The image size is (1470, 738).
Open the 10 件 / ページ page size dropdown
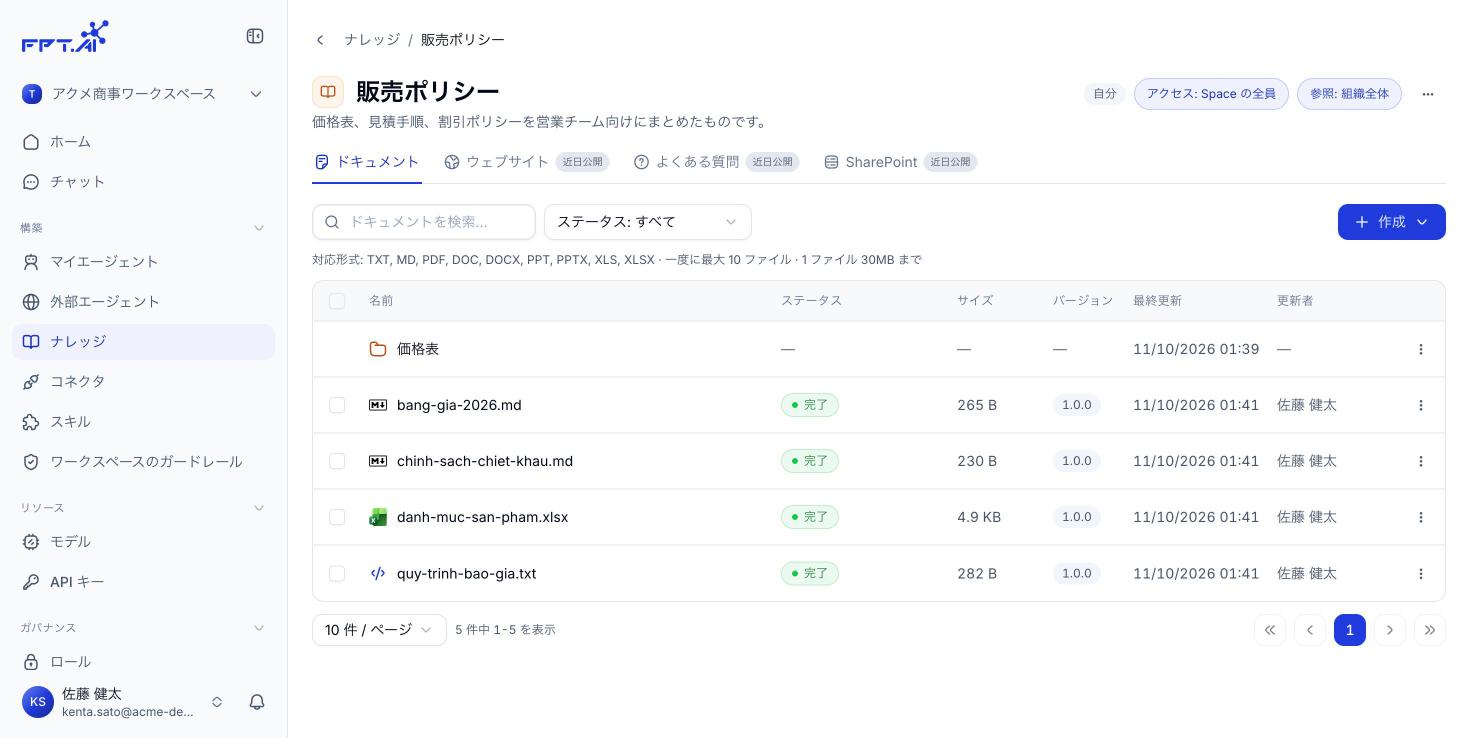tap(379, 630)
